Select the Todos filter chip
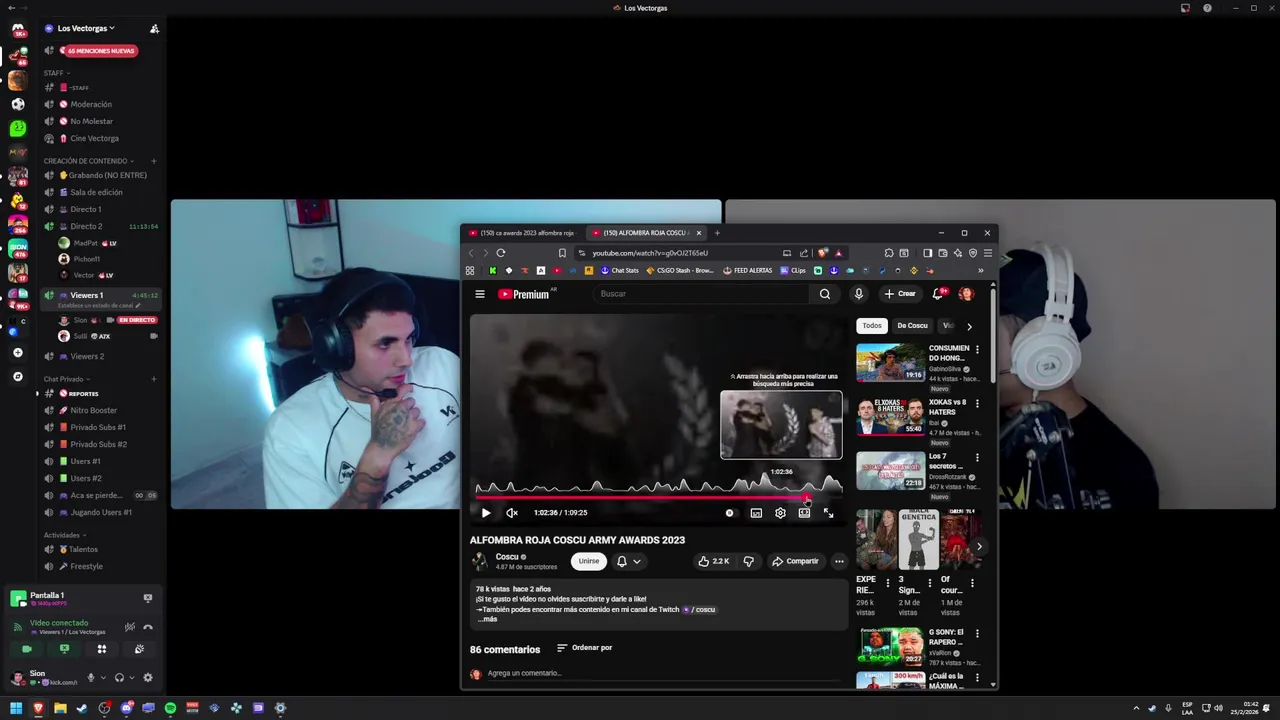The image size is (1280, 720). (x=872, y=326)
